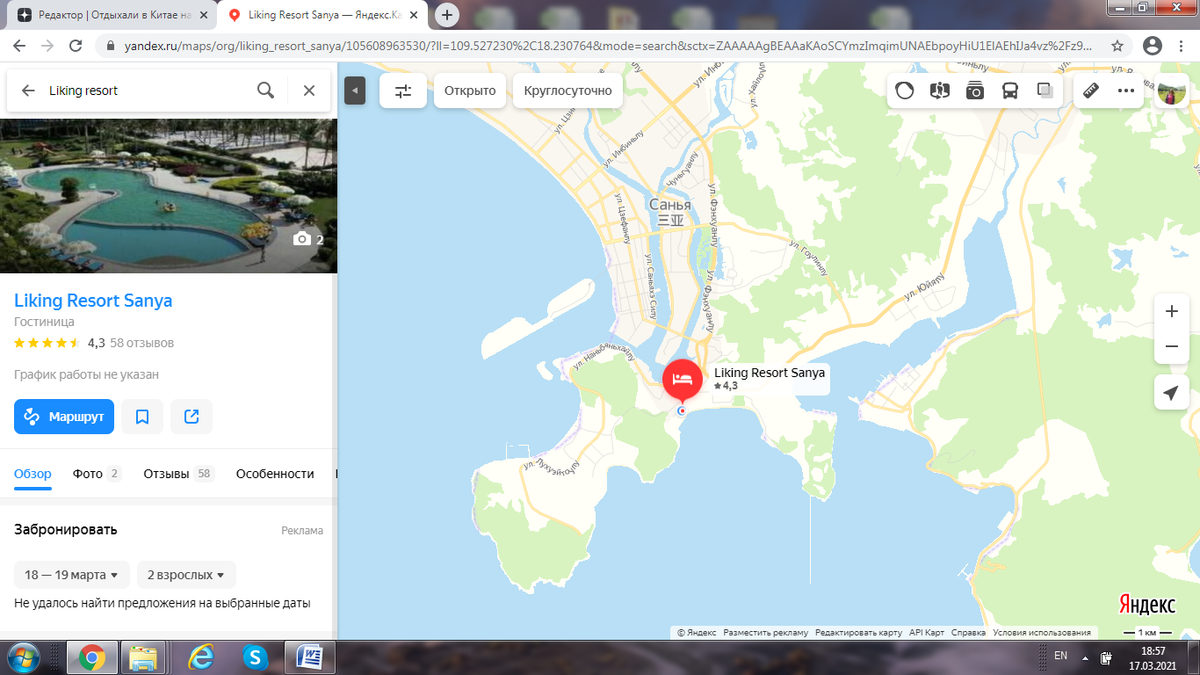Click the EN language indicator in tray
The height and width of the screenshot is (675, 1200).
click(x=1061, y=656)
